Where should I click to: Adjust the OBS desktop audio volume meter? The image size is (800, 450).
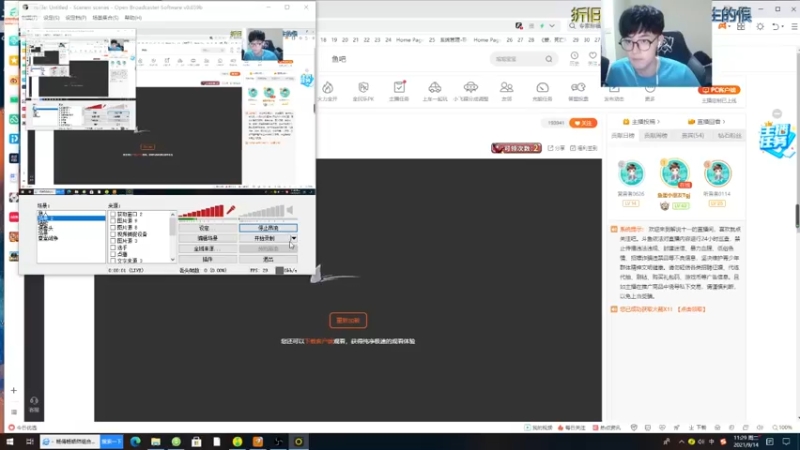pyautogui.click(x=262, y=211)
